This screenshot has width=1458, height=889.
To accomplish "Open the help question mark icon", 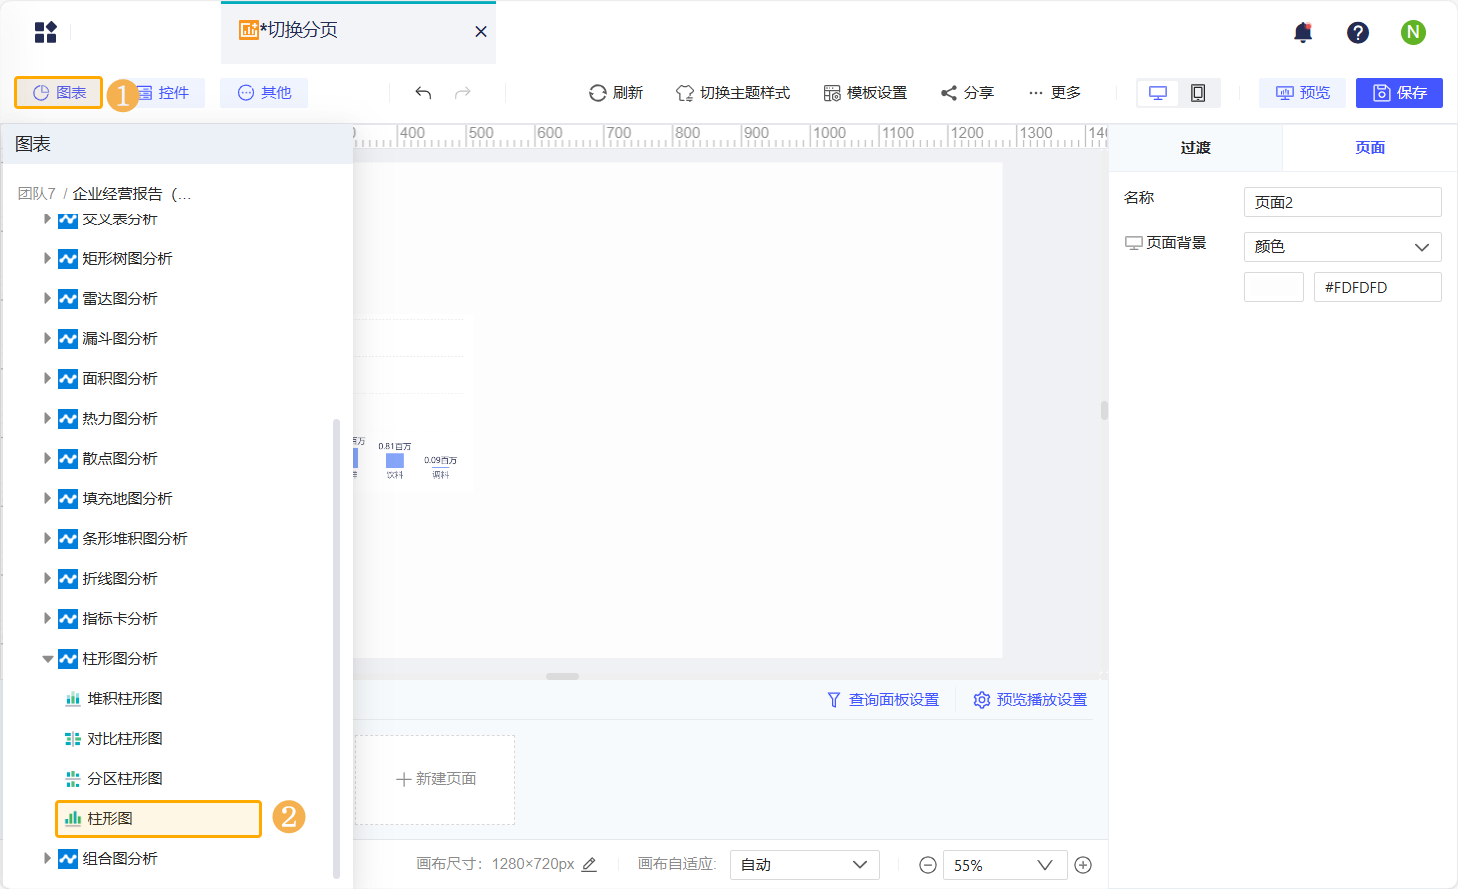I will (1358, 33).
